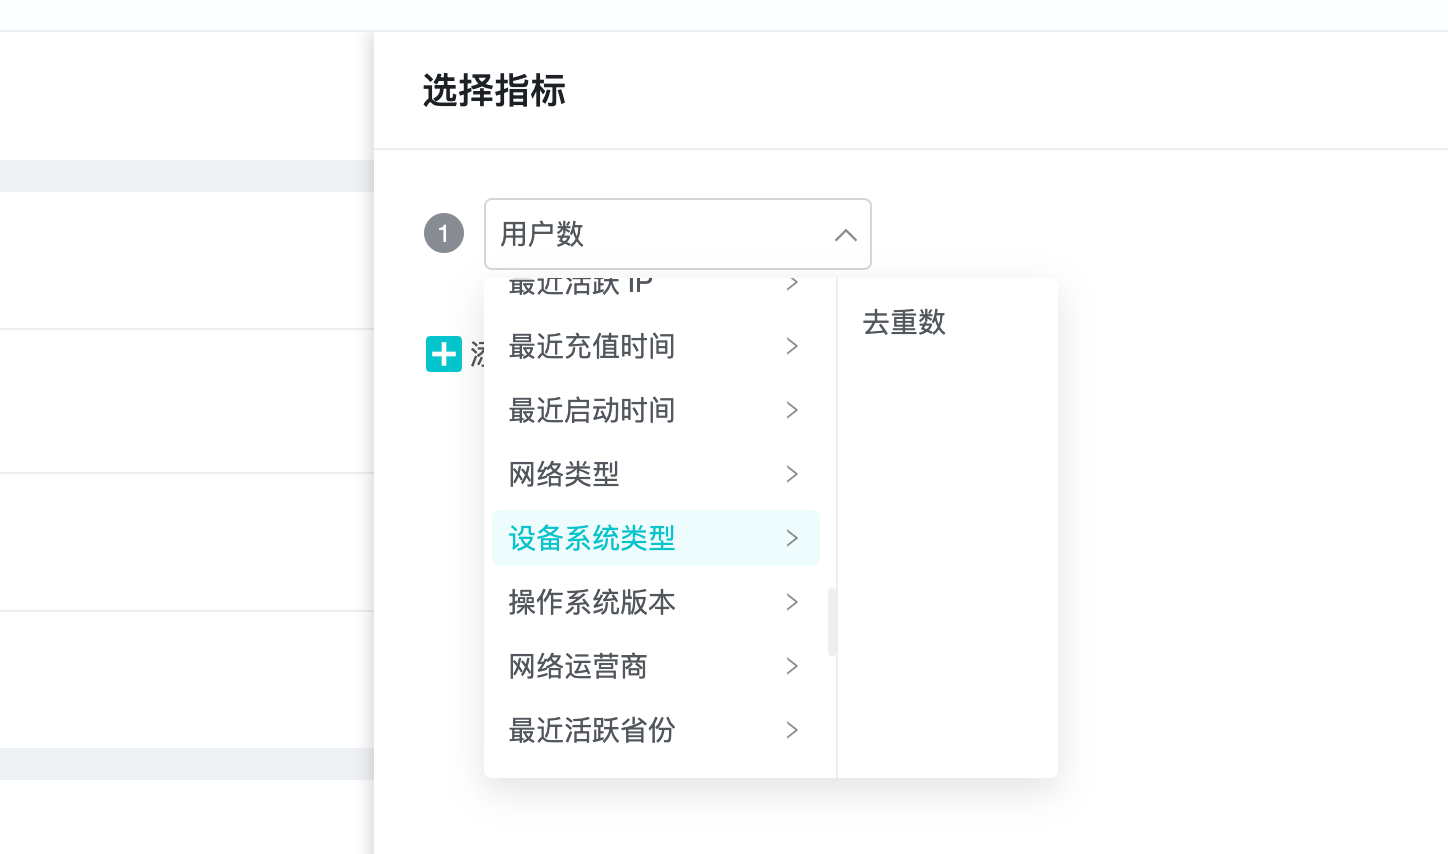The height and width of the screenshot is (854, 1448).
Task: Select the highlighted 设备系统类型 item
Action: tap(592, 538)
